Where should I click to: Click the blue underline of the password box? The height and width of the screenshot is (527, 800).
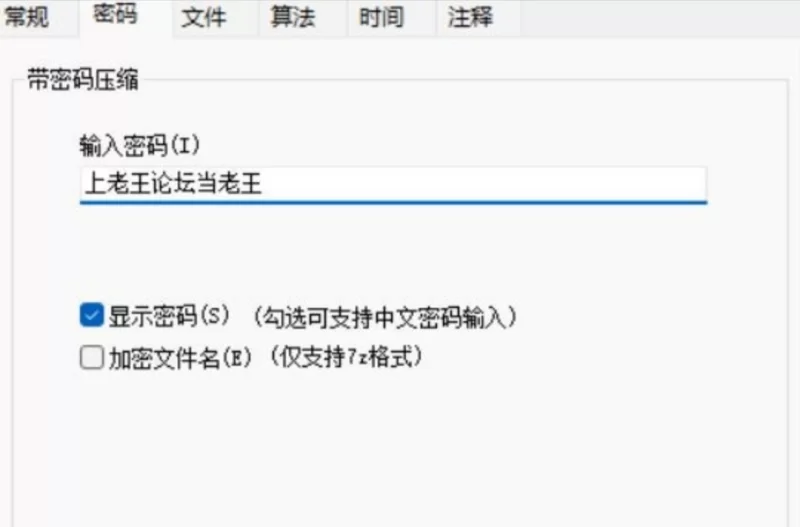(x=393, y=203)
